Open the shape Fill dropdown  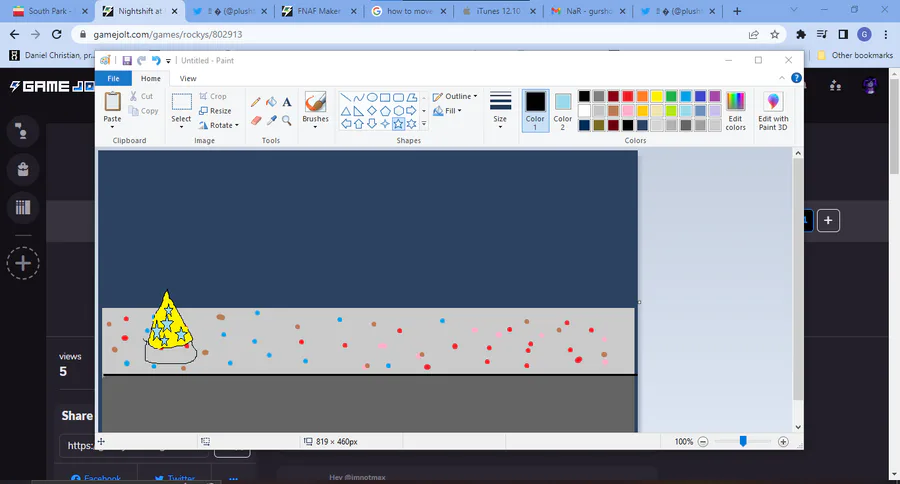447,111
